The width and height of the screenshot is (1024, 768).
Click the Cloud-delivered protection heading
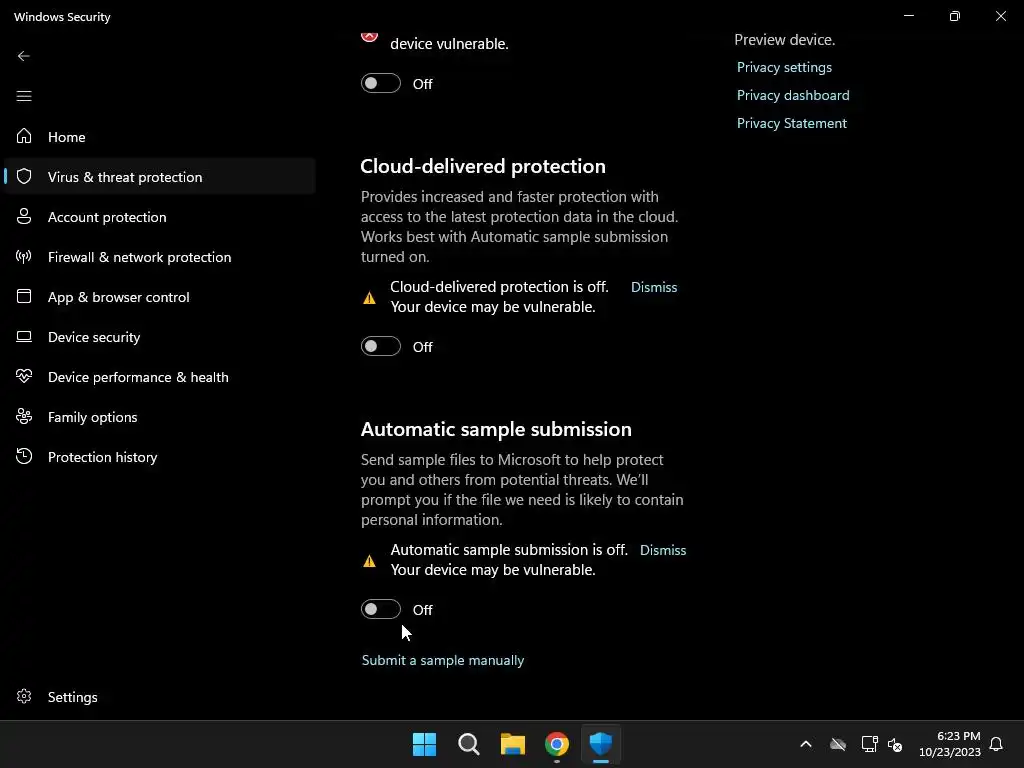point(483,166)
